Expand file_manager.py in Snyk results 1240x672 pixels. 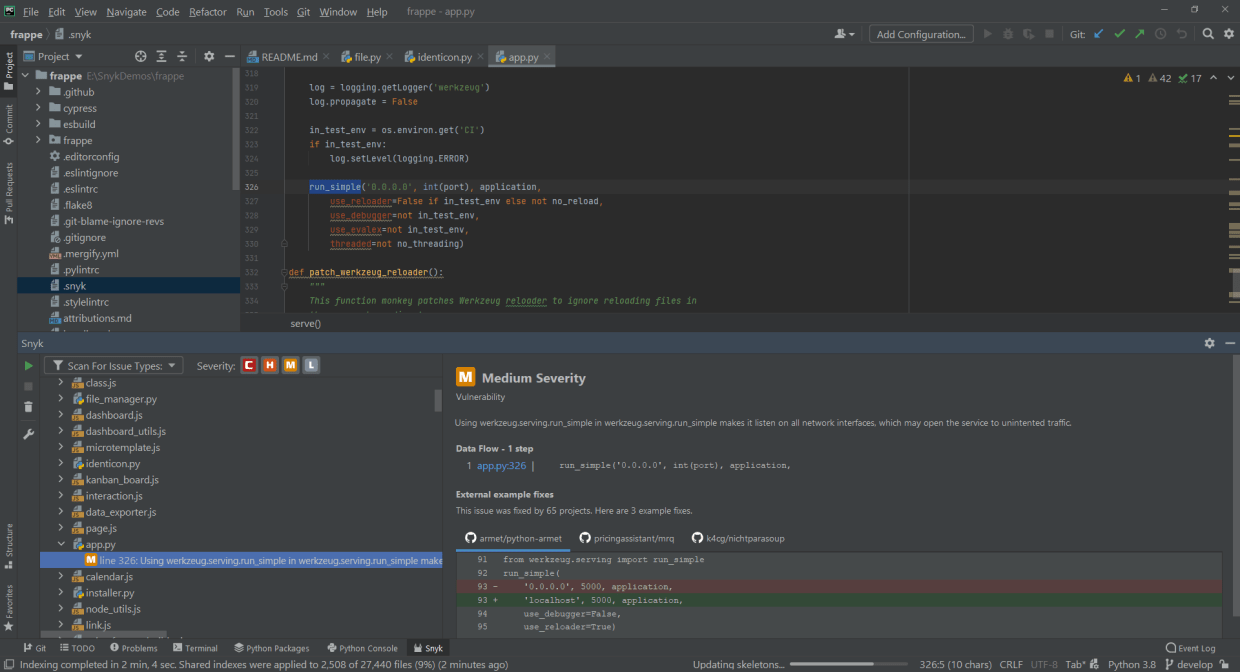tap(61, 399)
